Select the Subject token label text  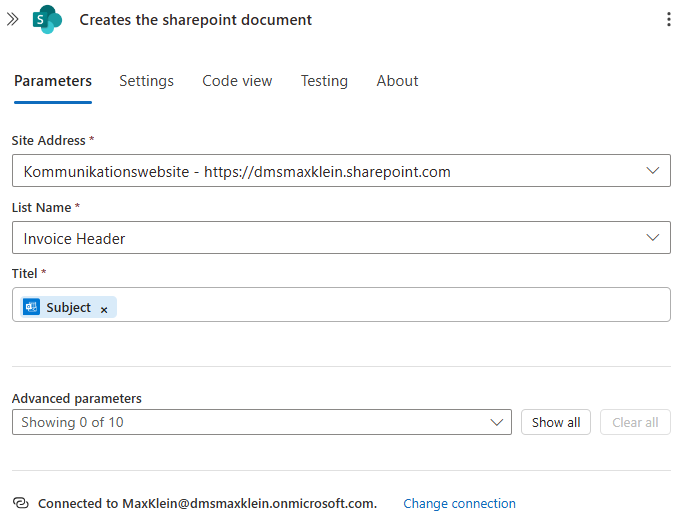(x=68, y=308)
